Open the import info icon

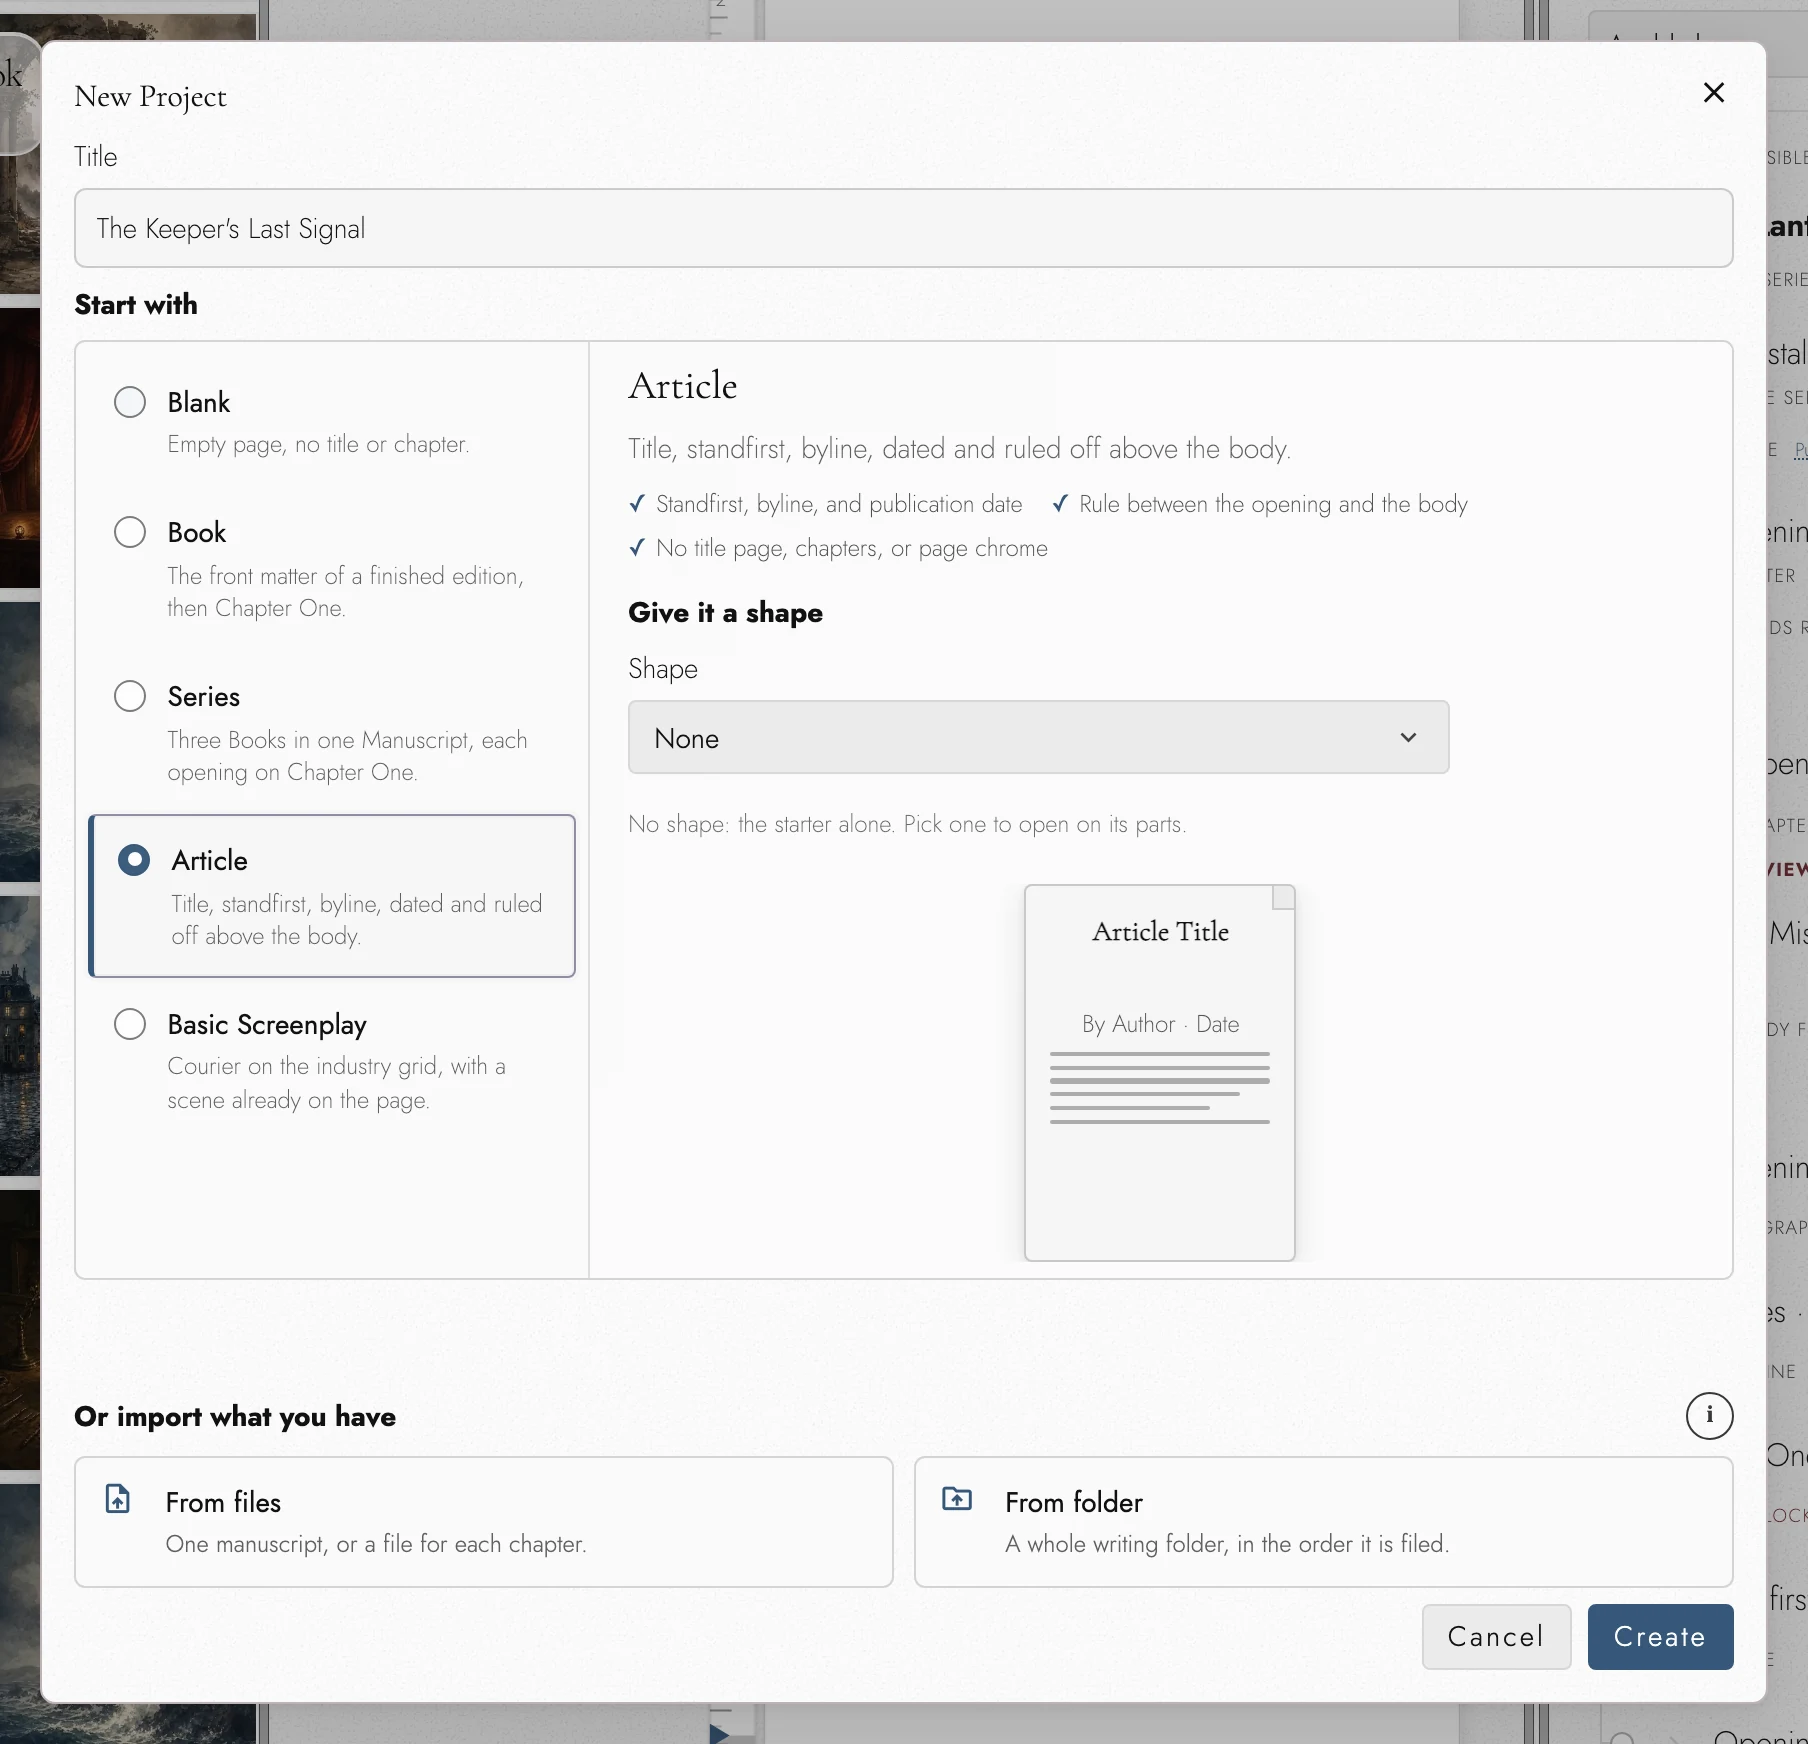tap(1709, 1415)
